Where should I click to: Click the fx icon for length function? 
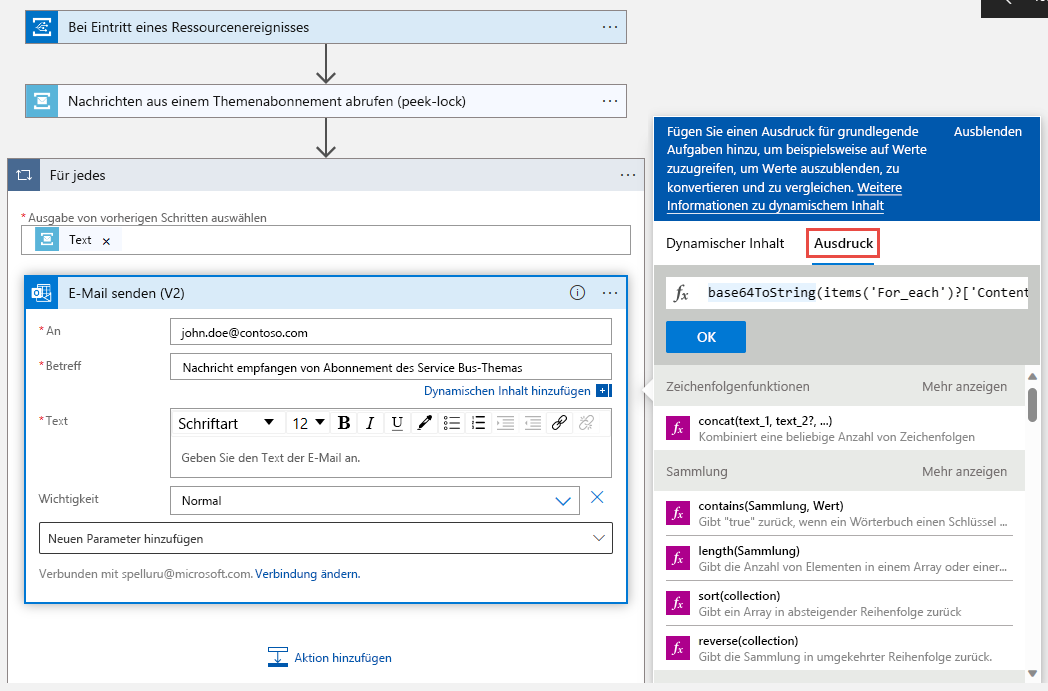(678, 558)
